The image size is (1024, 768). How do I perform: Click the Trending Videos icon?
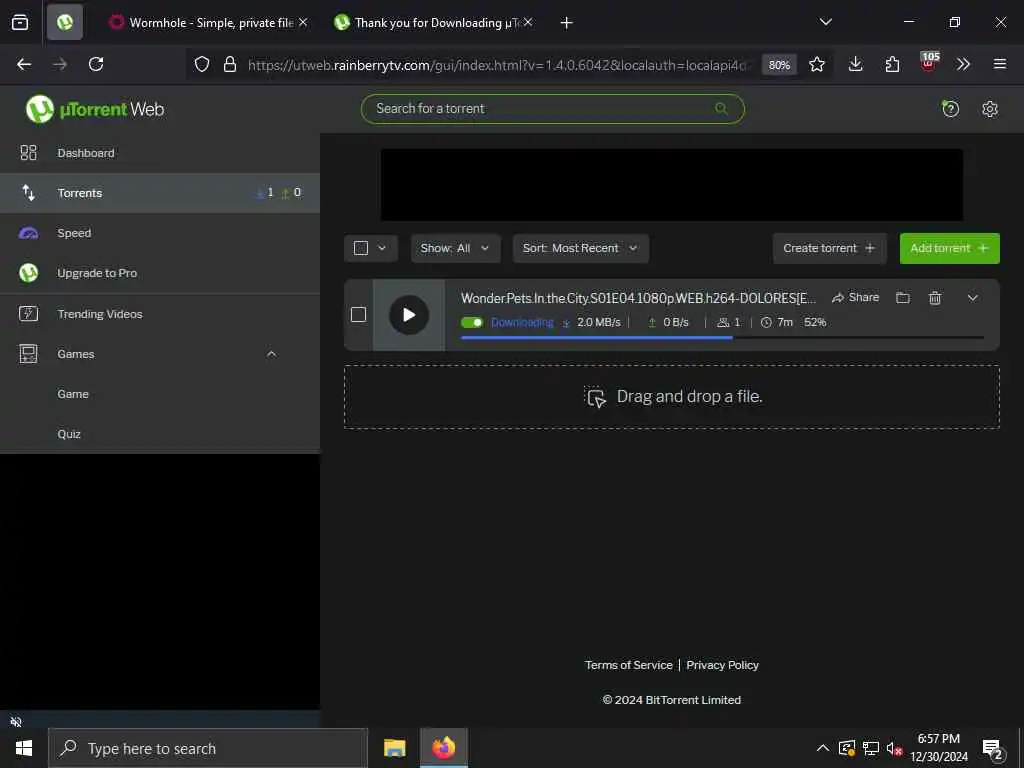click(x=28, y=313)
